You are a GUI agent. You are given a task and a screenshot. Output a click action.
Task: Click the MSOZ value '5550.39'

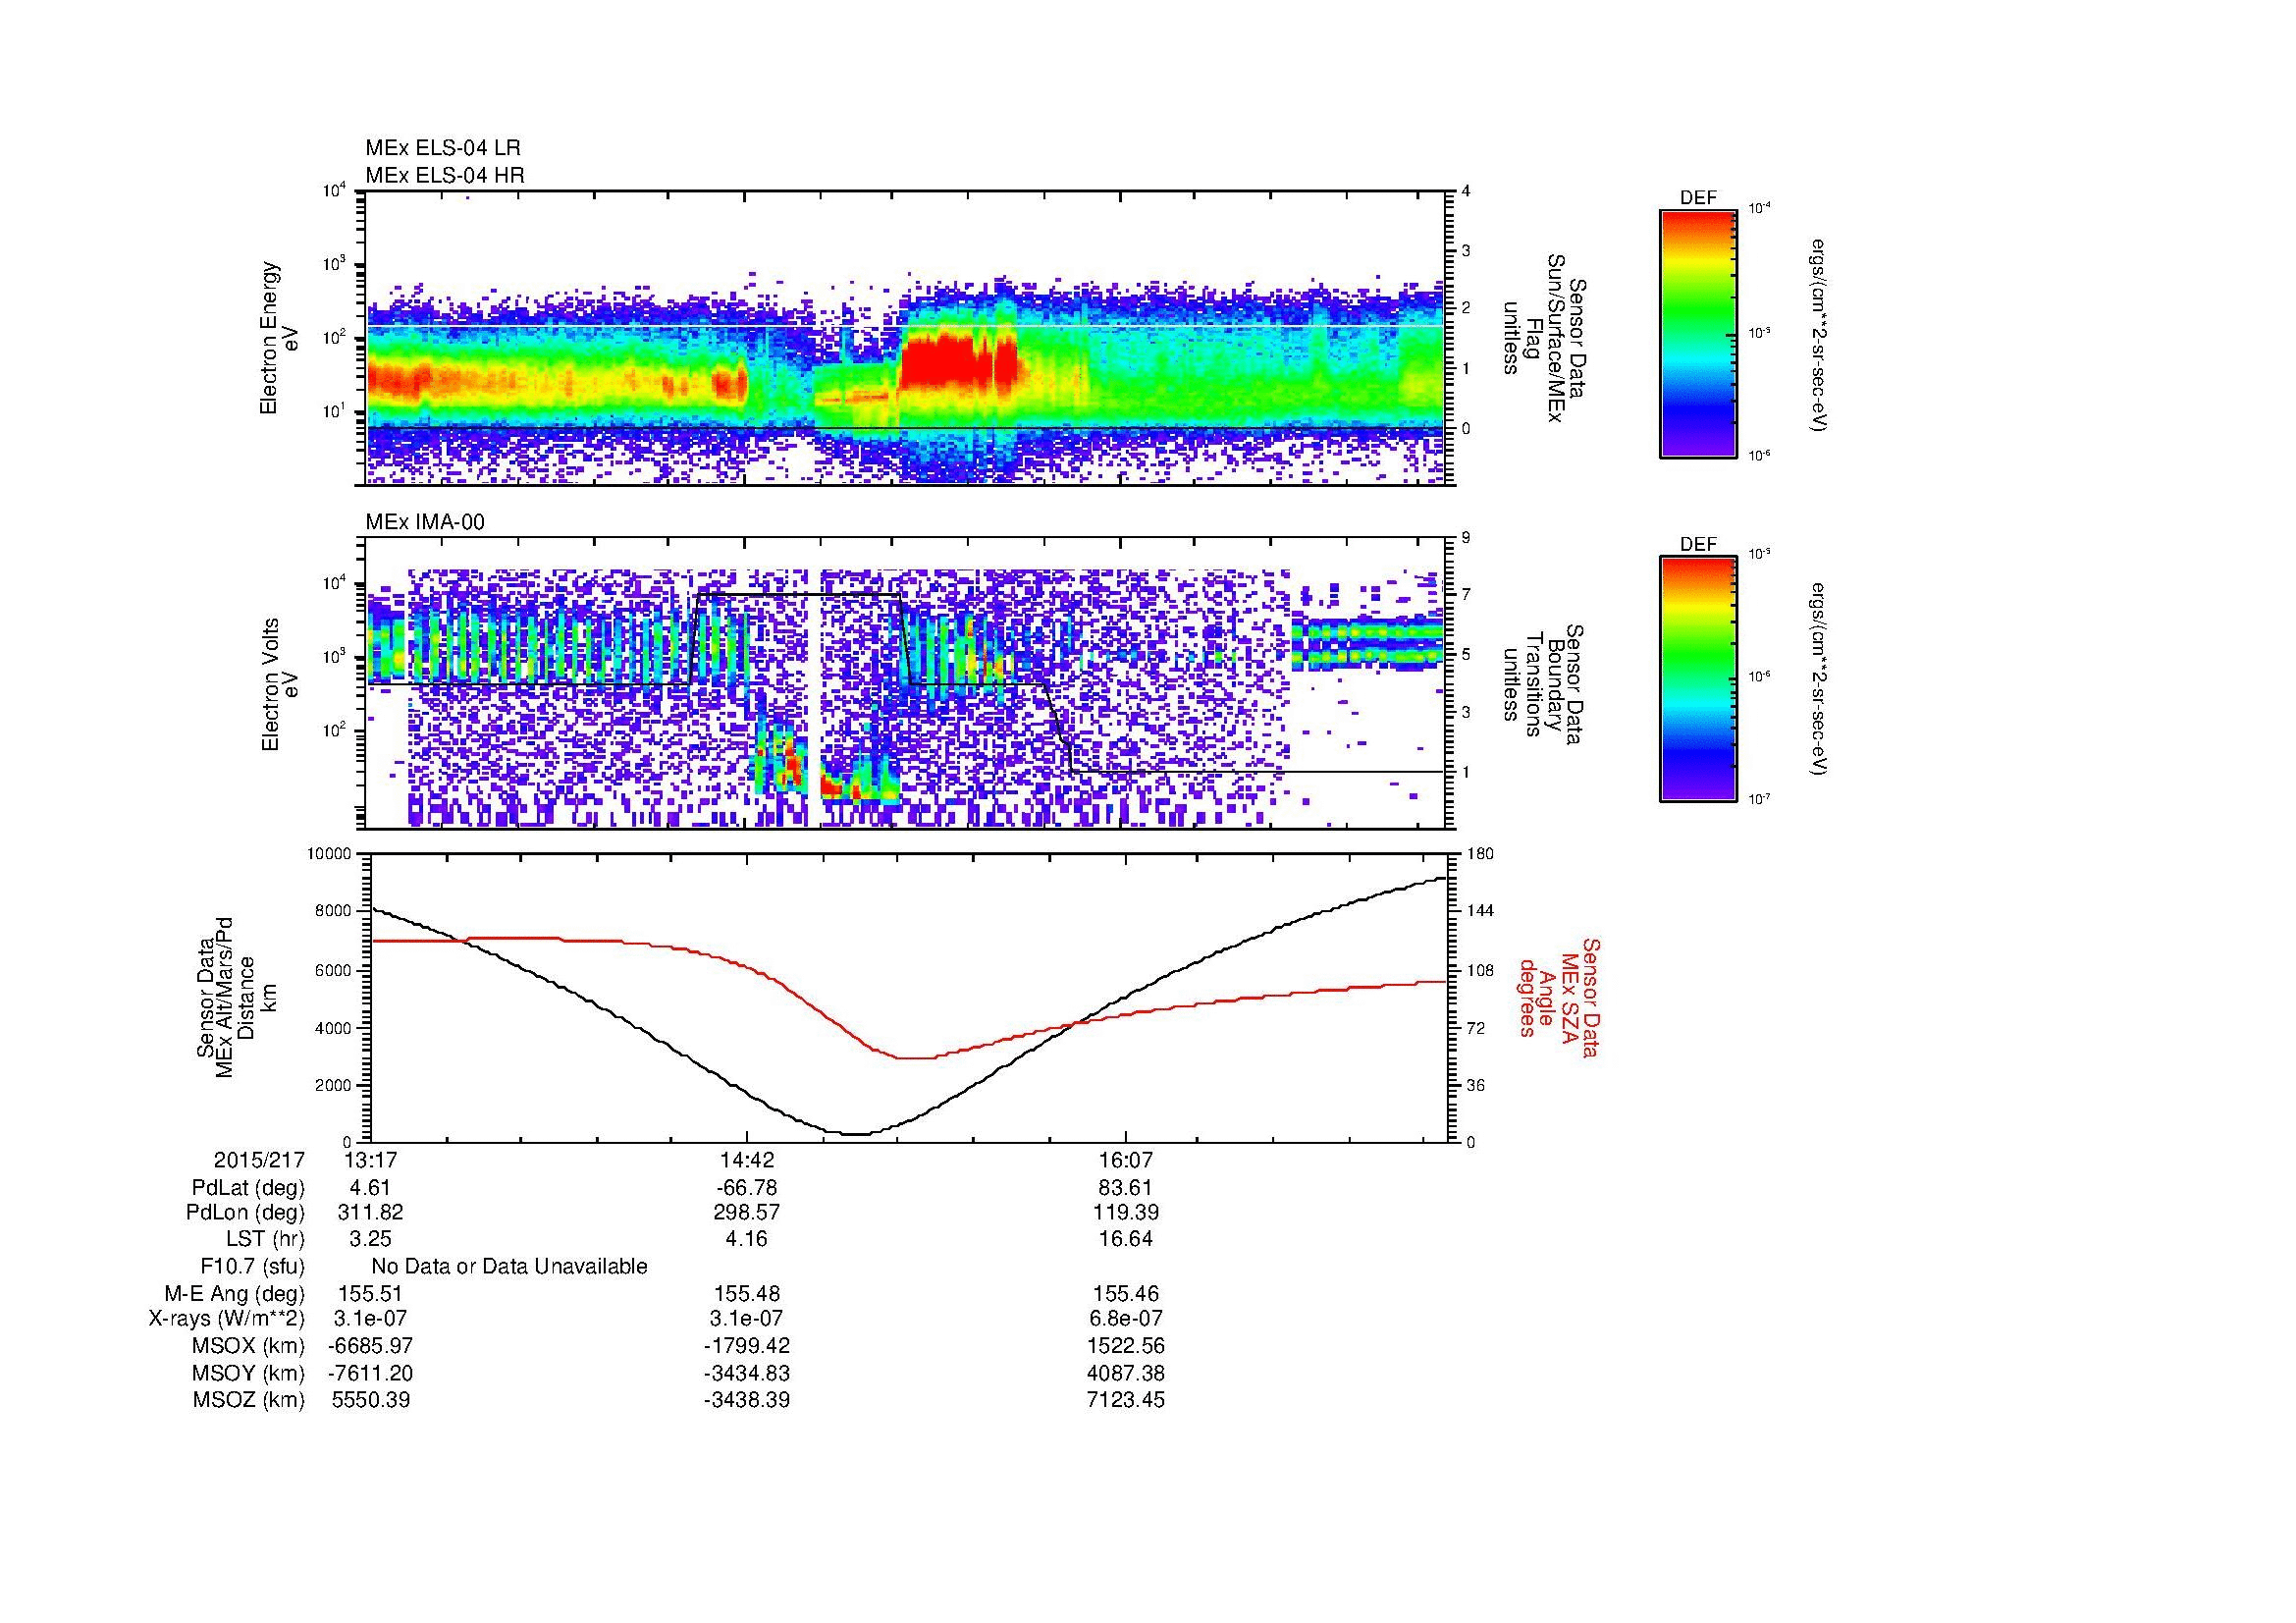pos(370,1400)
